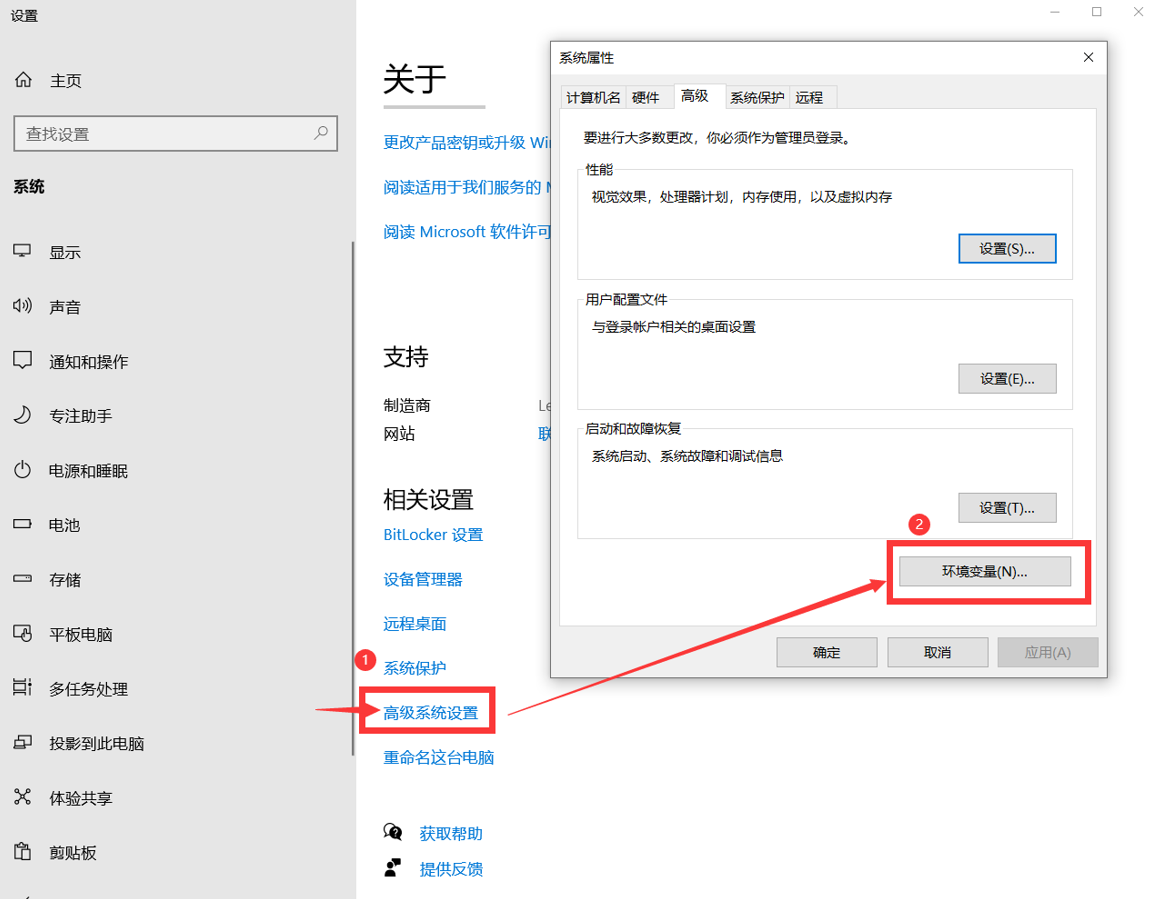This screenshot has height=899, width=1152.
Task: Open 环境变量(N) environment variables
Action: (984, 571)
